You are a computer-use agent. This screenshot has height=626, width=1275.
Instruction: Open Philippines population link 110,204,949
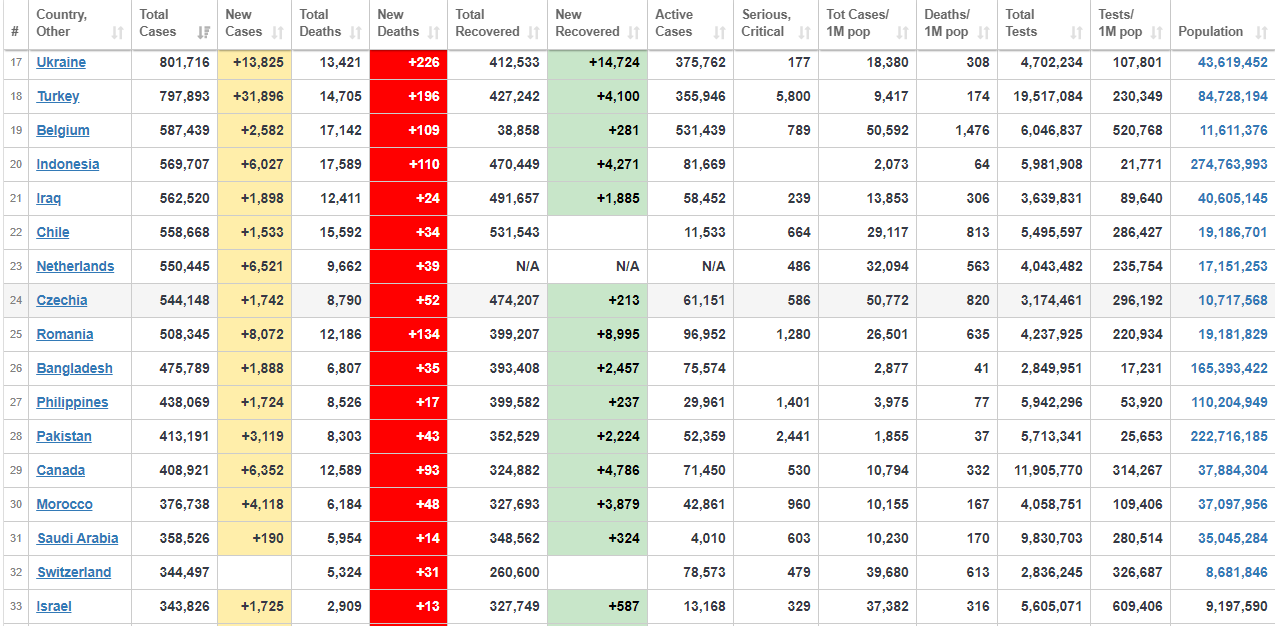point(1229,402)
